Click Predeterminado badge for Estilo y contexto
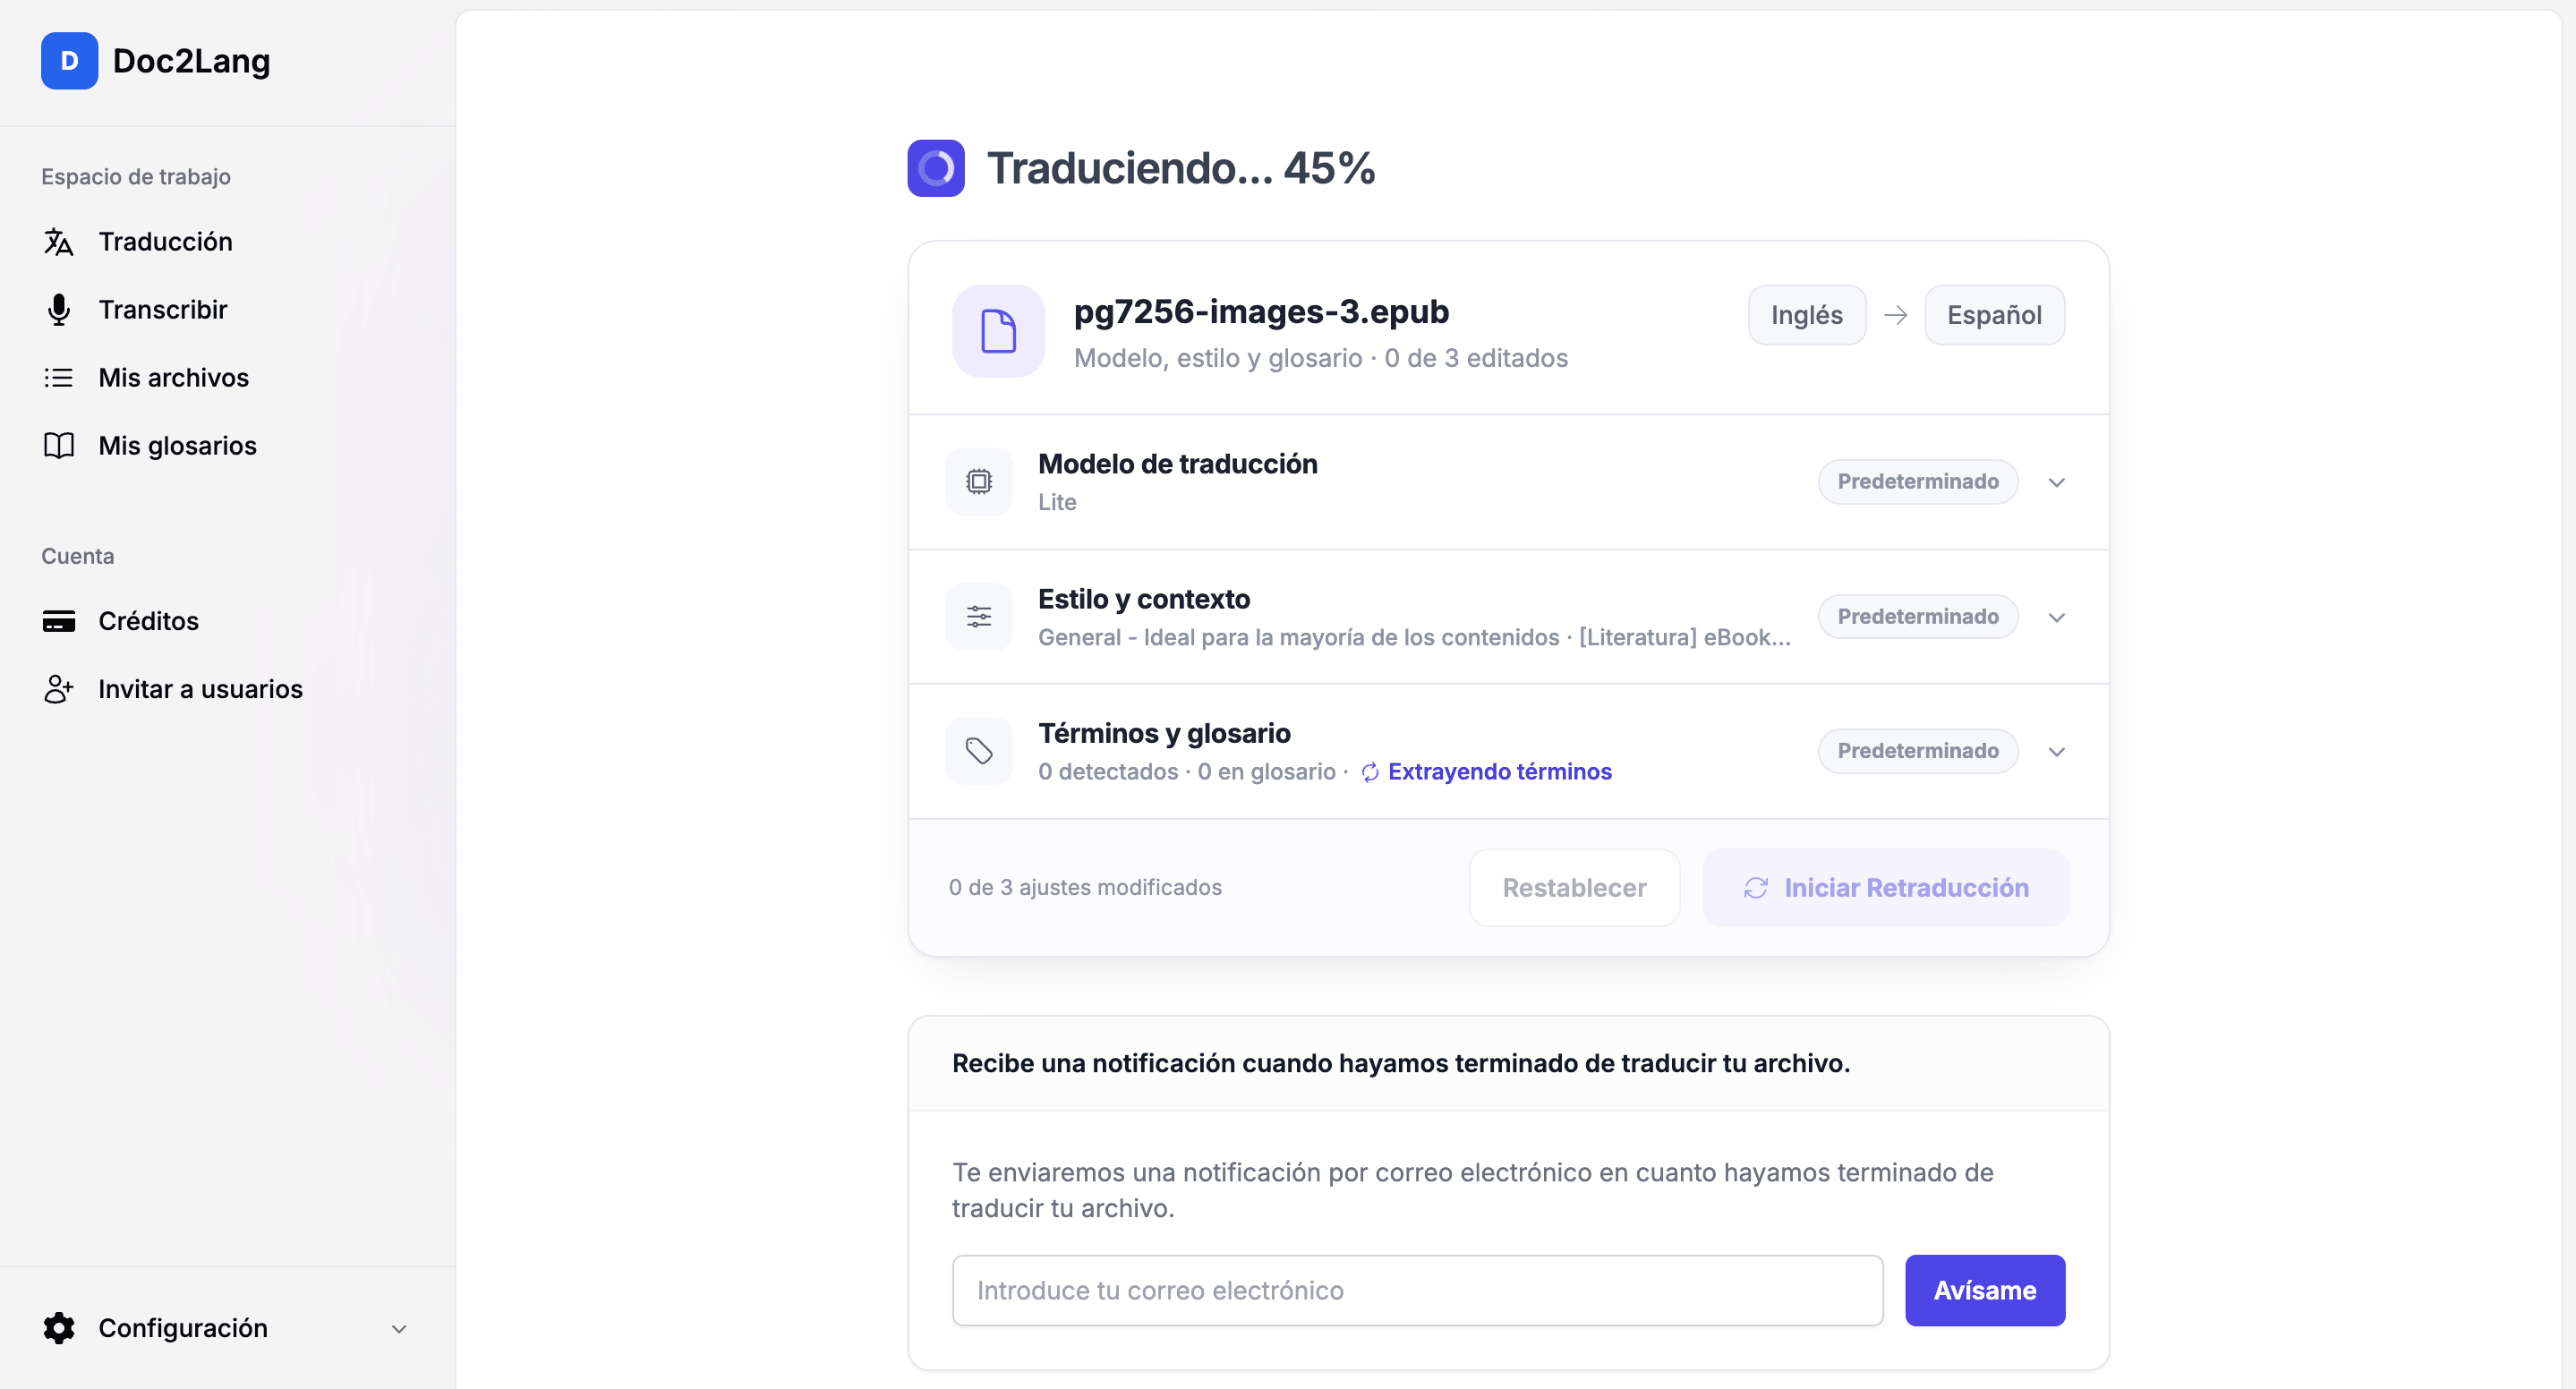2576x1389 pixels. 1917,617
